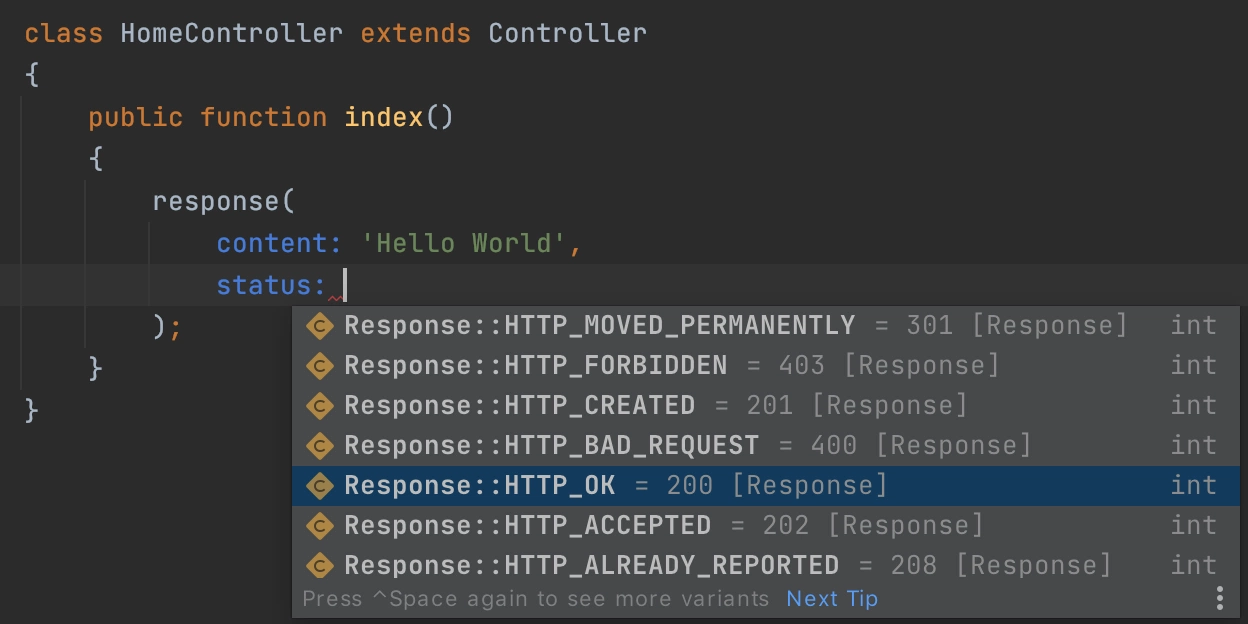Choose Response::HTTP_FORBIDDEN = 403 completion

[x=766, y=366]
